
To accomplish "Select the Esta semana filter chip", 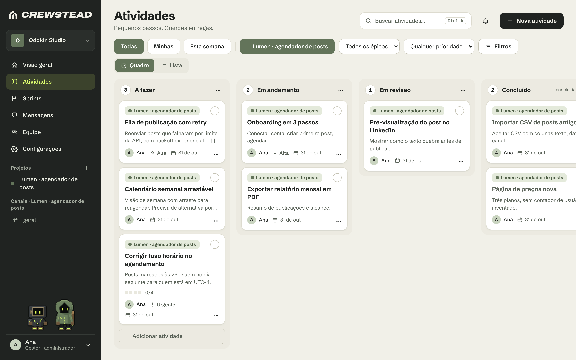I will (x=207, y=46).
